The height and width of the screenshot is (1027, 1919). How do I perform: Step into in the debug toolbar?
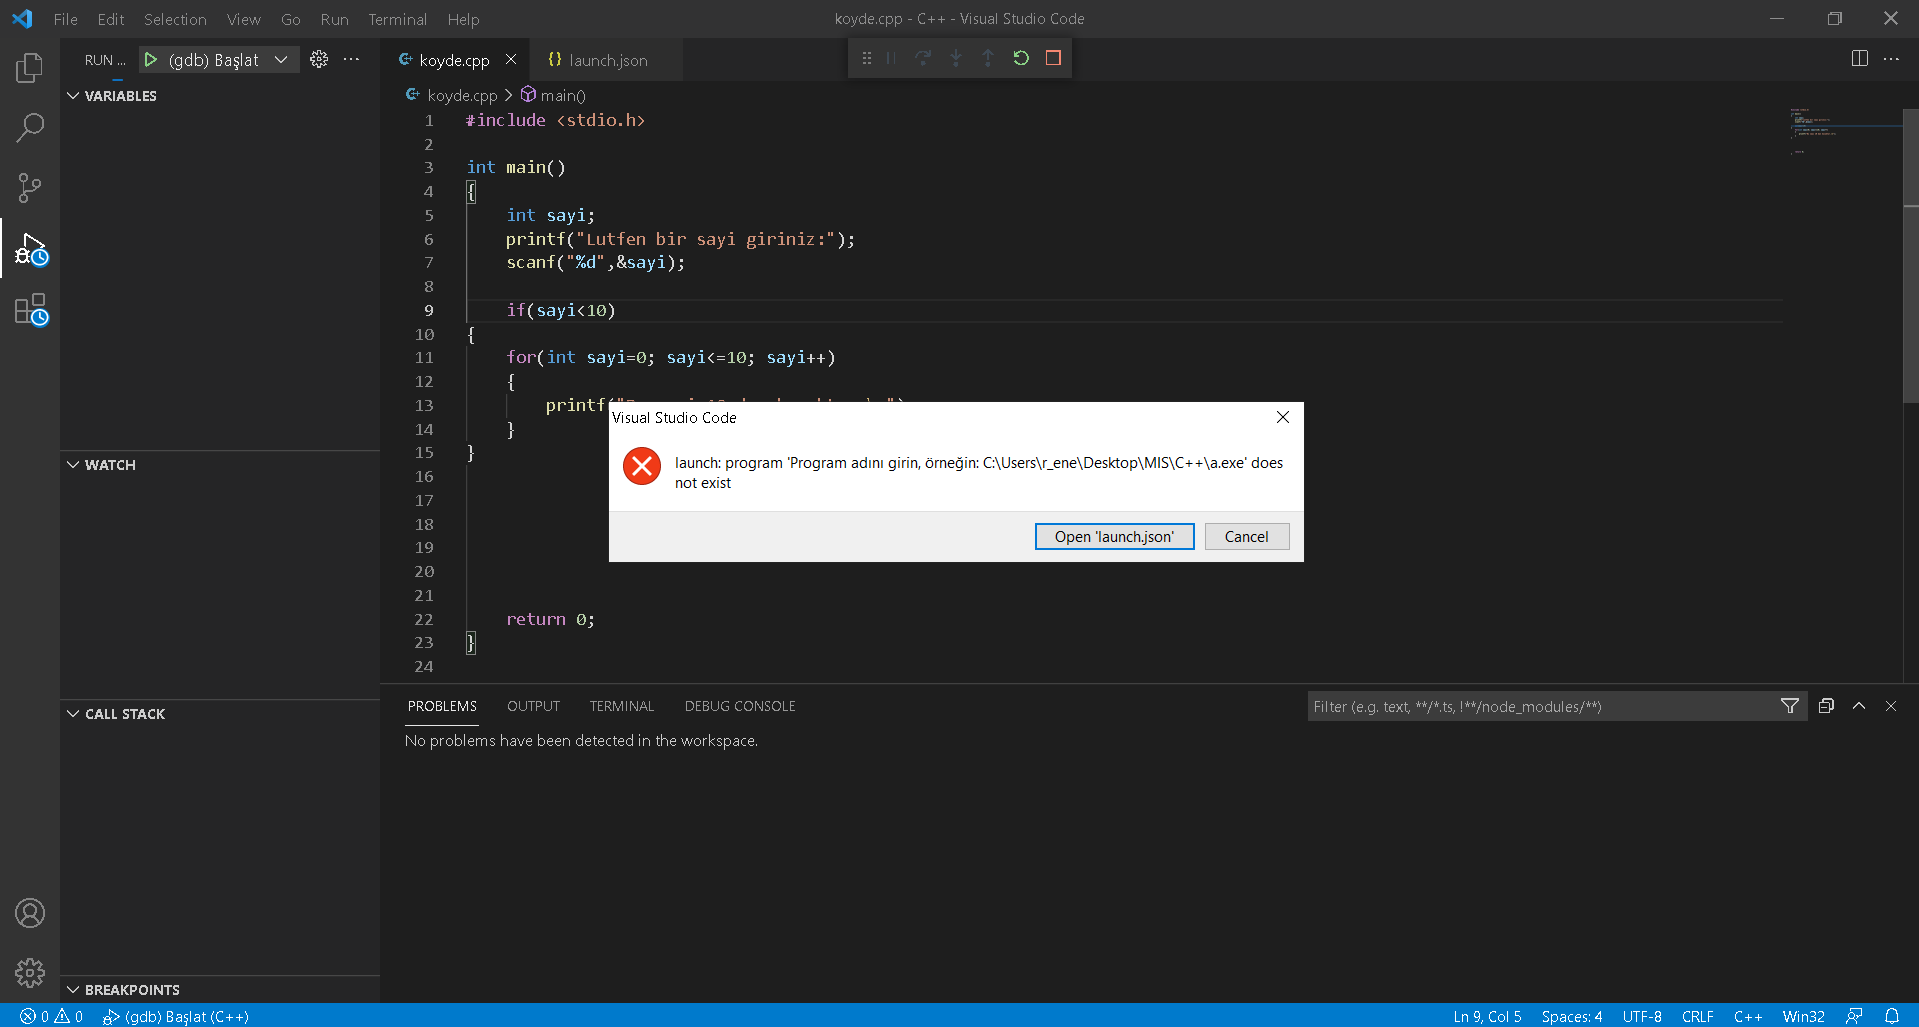[956, 58]
